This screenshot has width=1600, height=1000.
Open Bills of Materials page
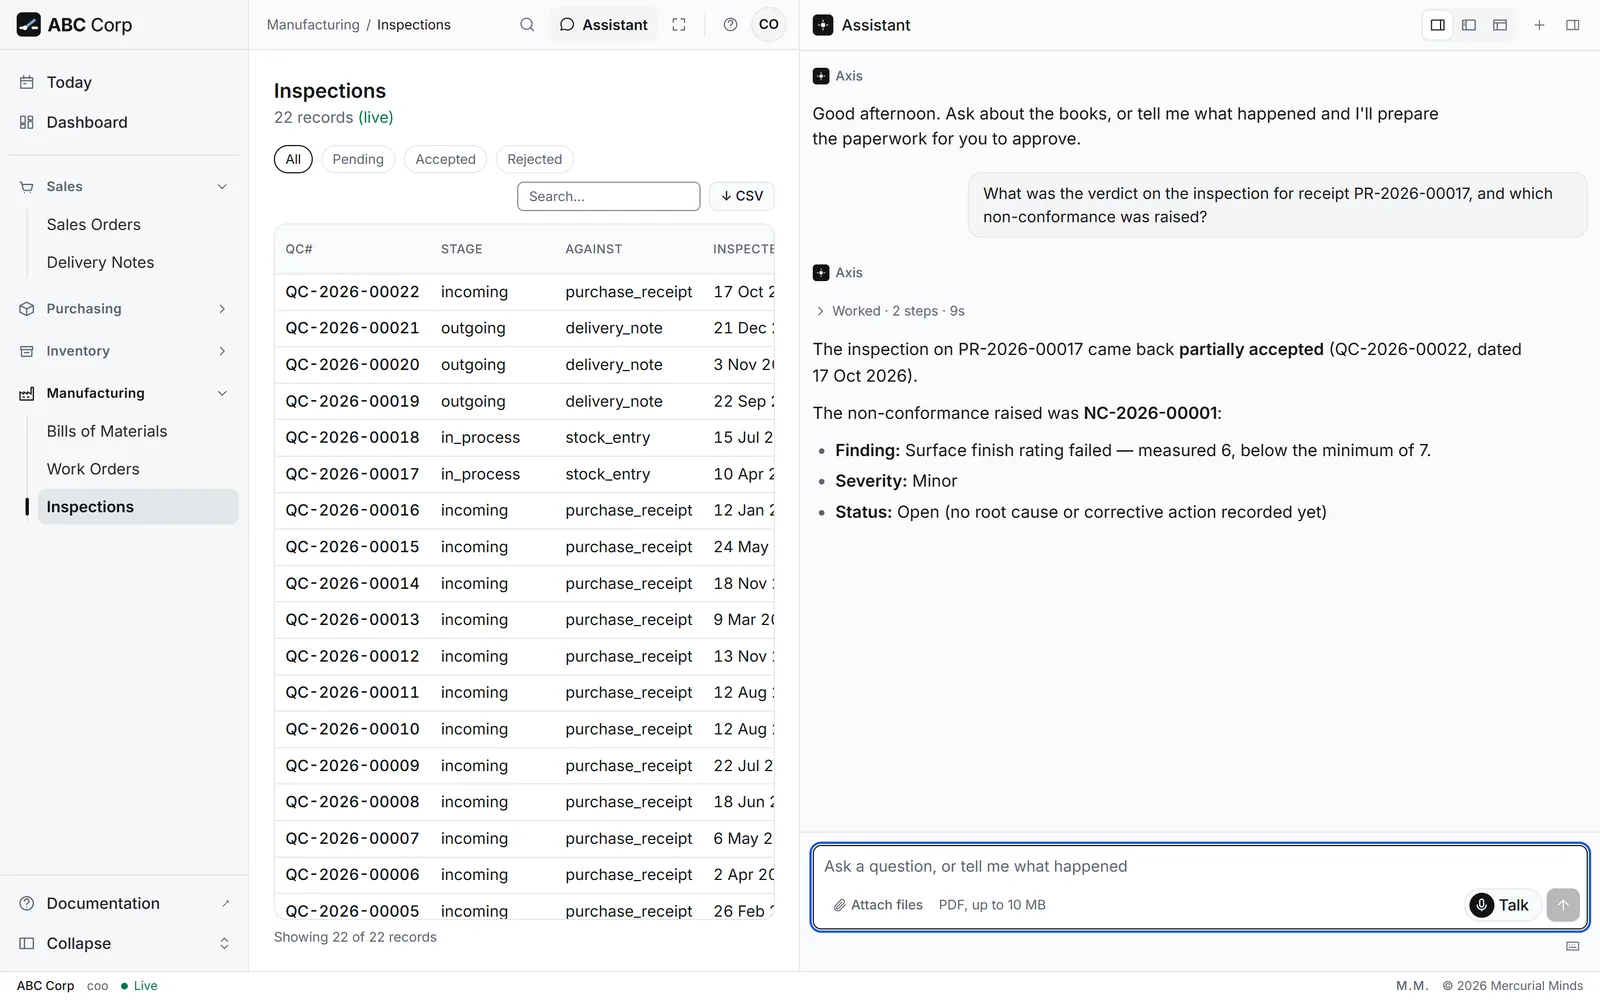point(138,431)
